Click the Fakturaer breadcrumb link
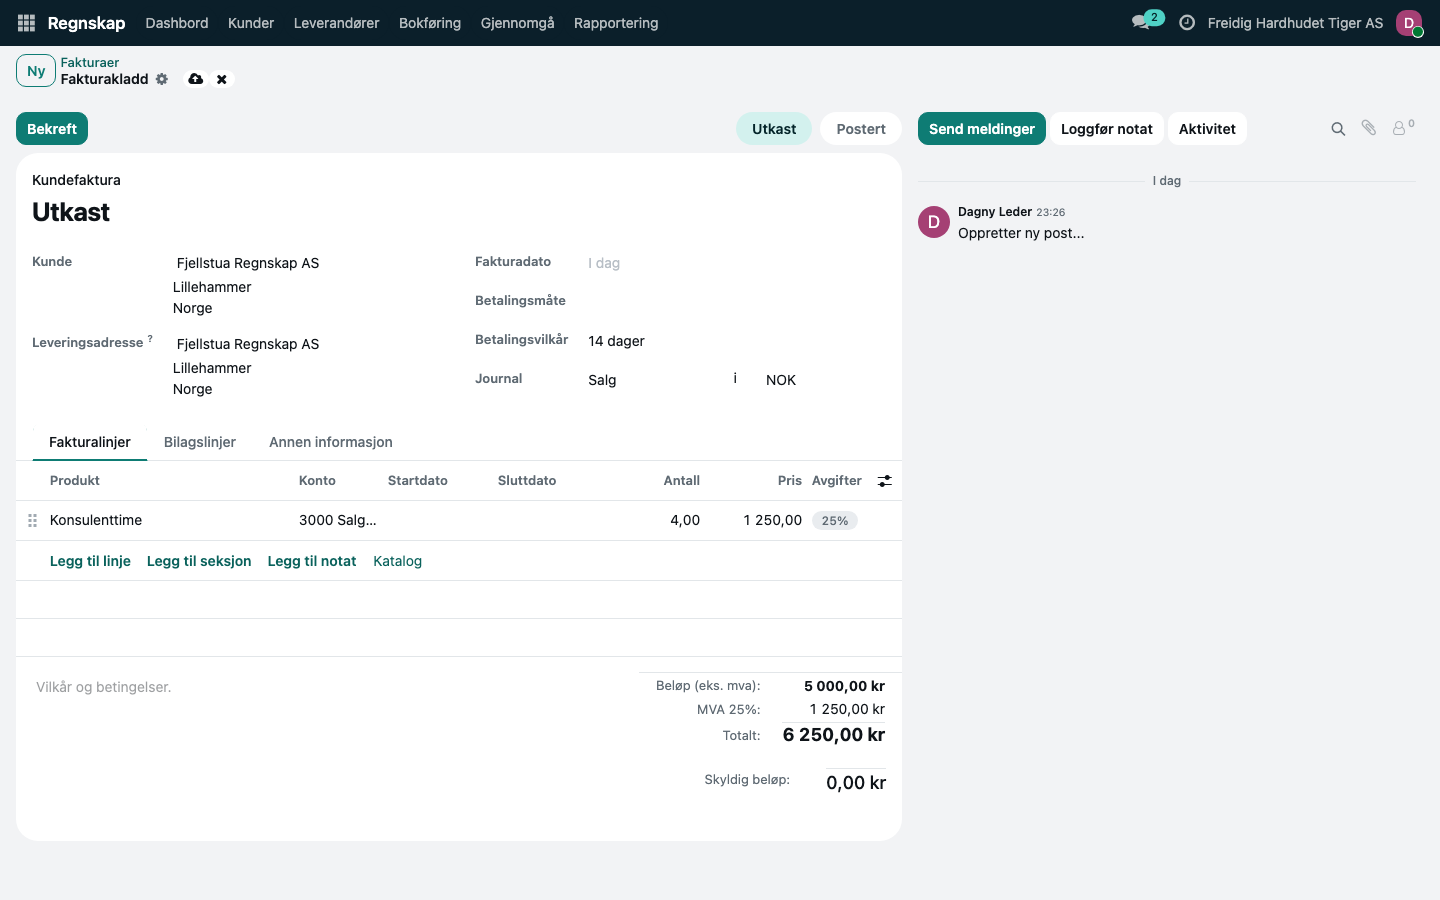Image resolution: width=1440 pixels, height=900 pixels. [x=90, y=62]
